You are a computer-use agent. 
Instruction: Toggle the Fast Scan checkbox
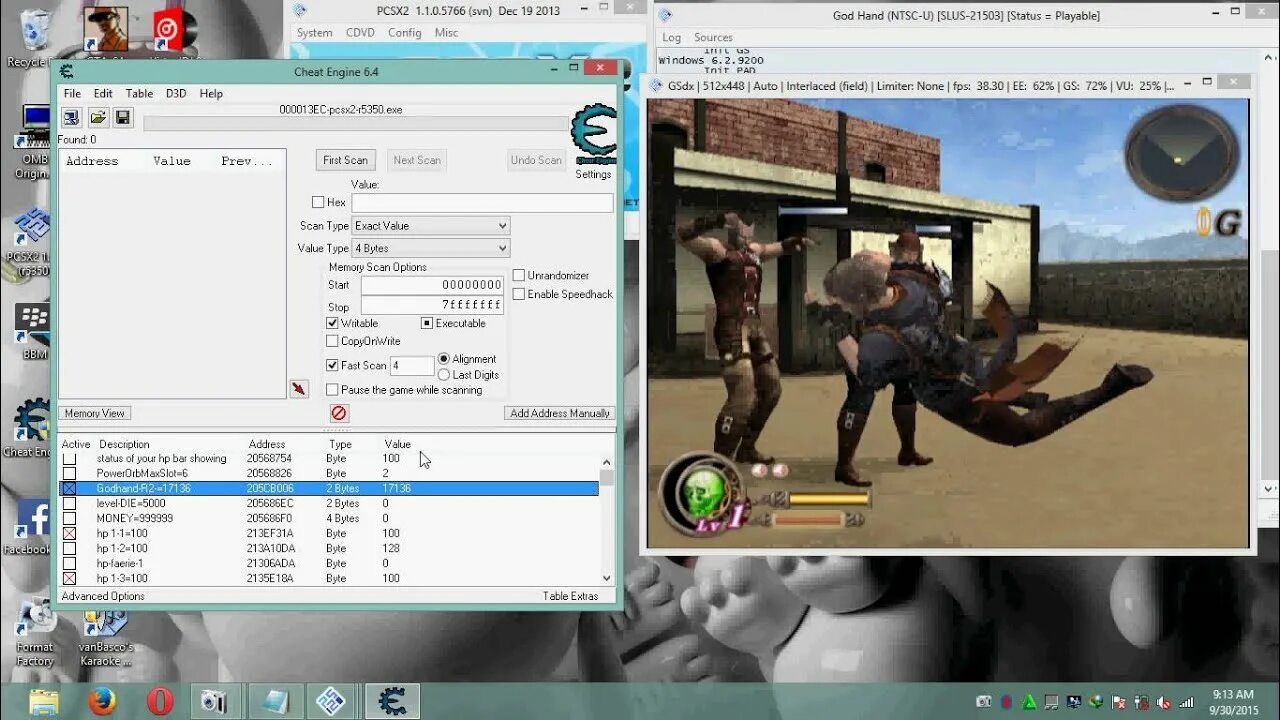(x=332, y=365)
